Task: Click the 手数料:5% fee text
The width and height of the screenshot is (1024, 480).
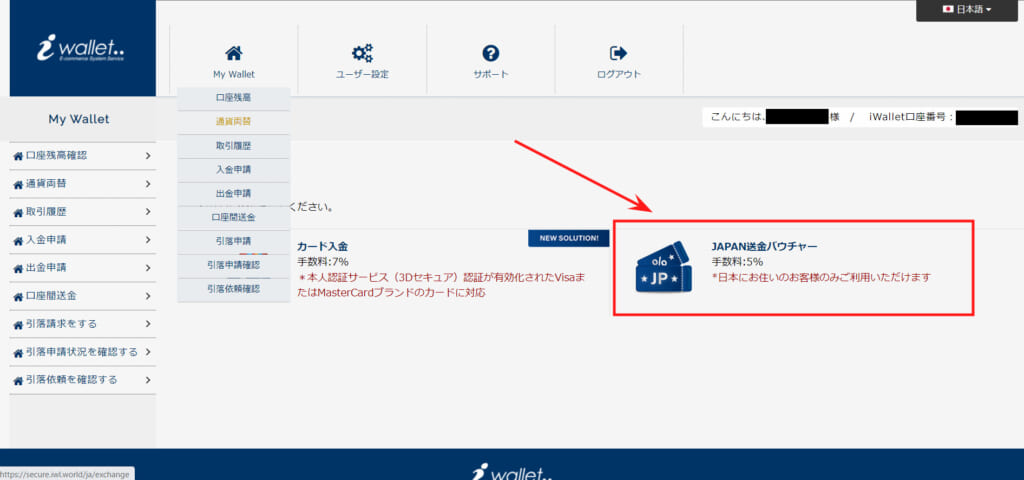Action: (737, 262)
